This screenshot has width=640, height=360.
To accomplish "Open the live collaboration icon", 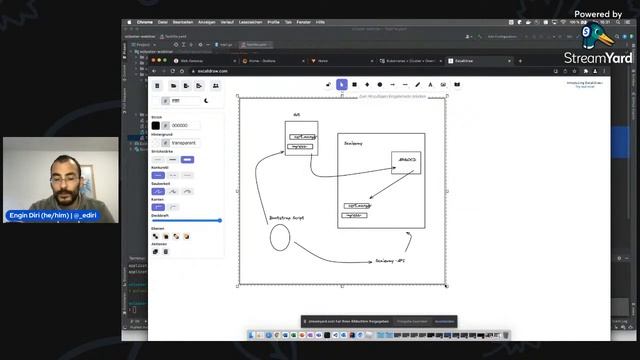I will (x=216, y=86).
